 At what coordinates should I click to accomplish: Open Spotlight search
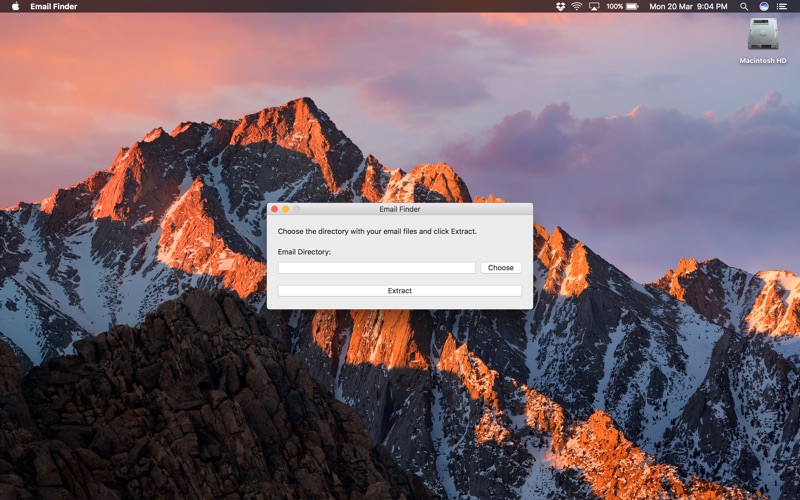(744, 7)
